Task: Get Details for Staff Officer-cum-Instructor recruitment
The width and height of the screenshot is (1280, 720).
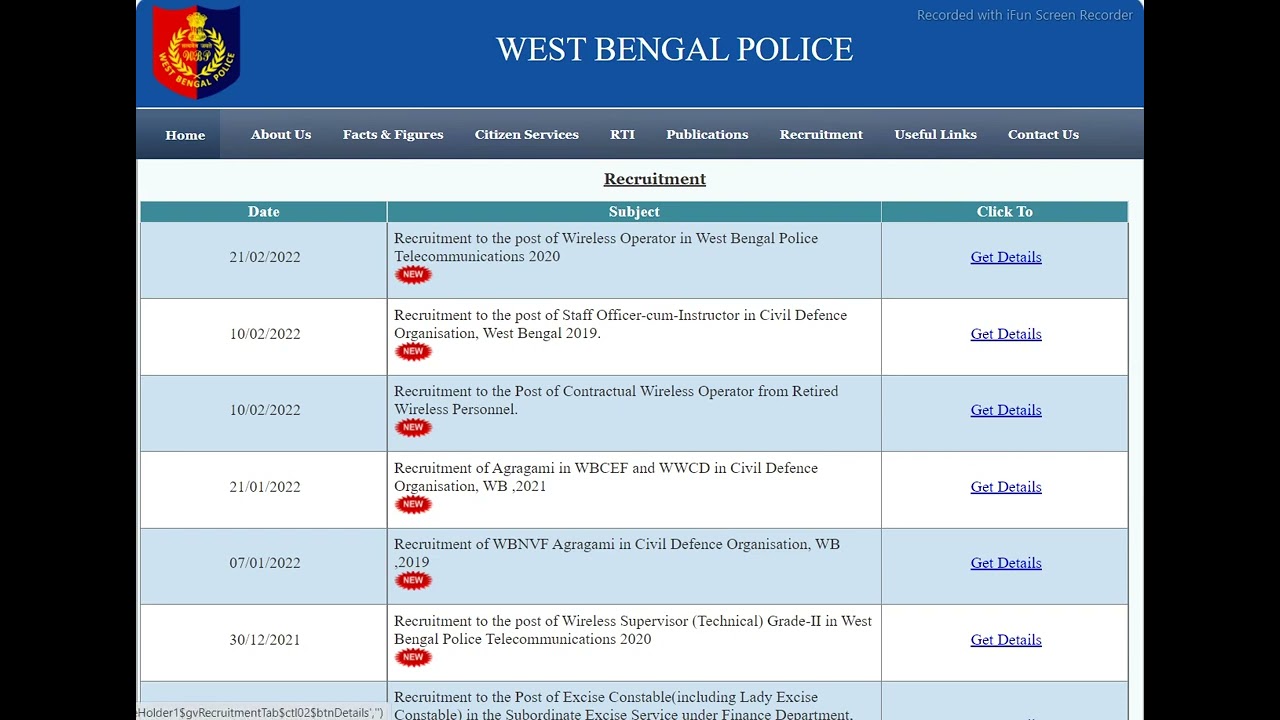Action: click(x=1006, y=334)
